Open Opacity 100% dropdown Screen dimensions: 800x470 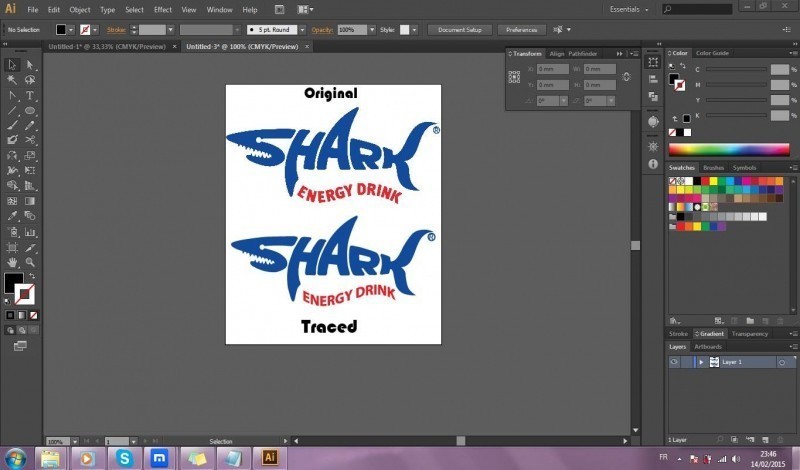pos(372,30)
